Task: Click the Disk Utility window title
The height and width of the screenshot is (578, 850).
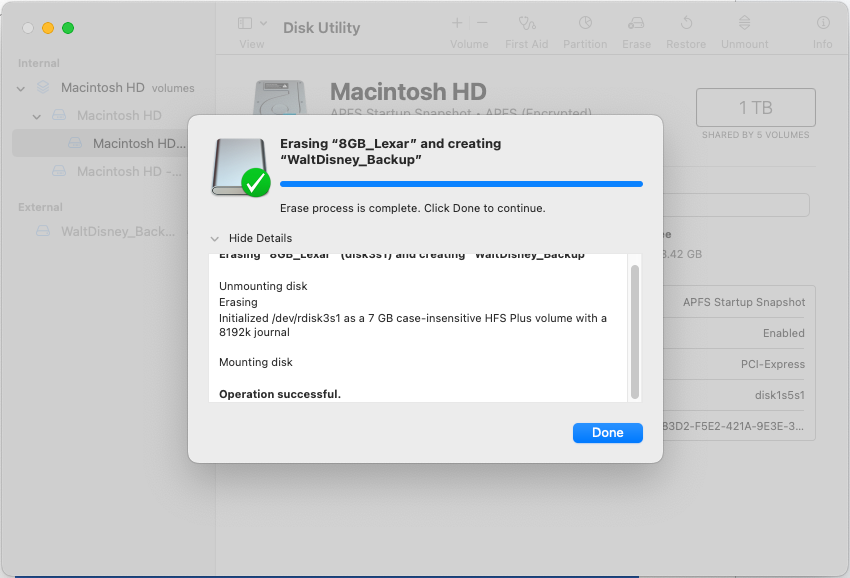Action: coord(321,28)
